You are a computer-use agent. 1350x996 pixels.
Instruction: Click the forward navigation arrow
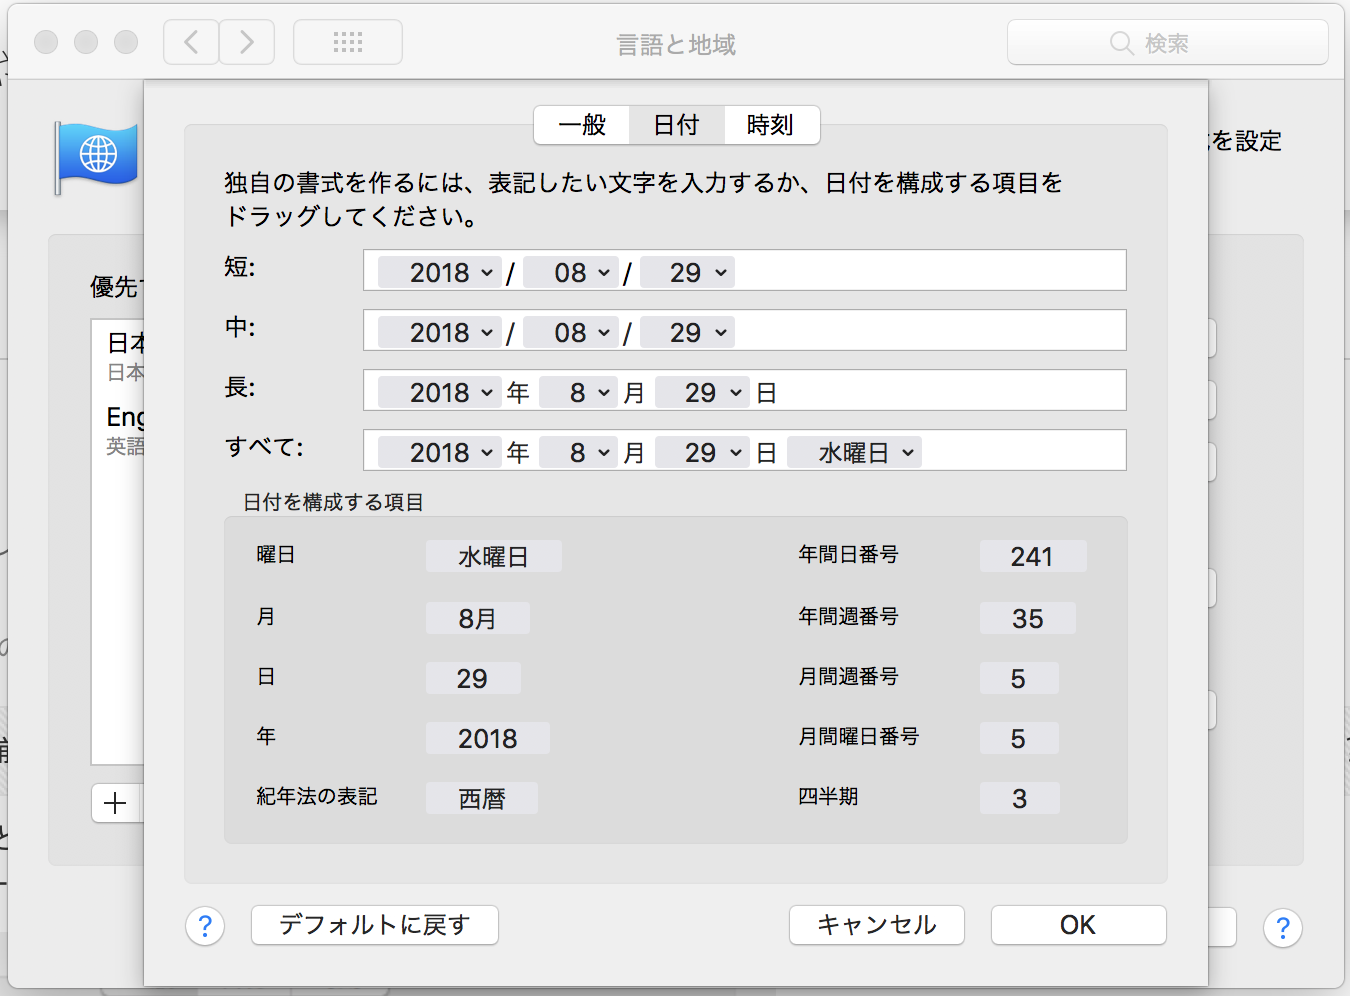(247, 42)
